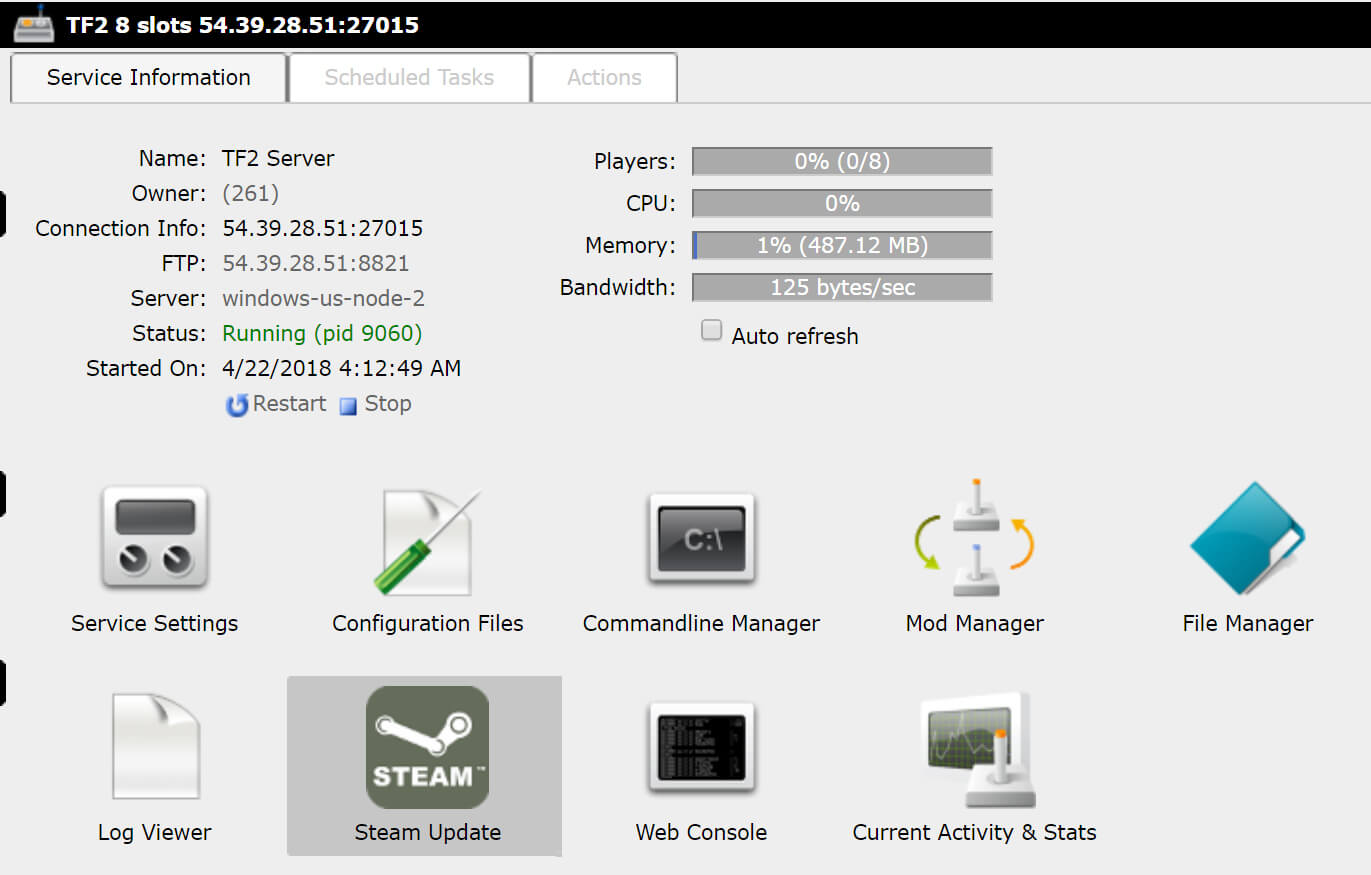Switch to the Scheduled Tasks tab
Image resolution: width=1371 pixels, height=875 pixels.
tap(409, 78)
